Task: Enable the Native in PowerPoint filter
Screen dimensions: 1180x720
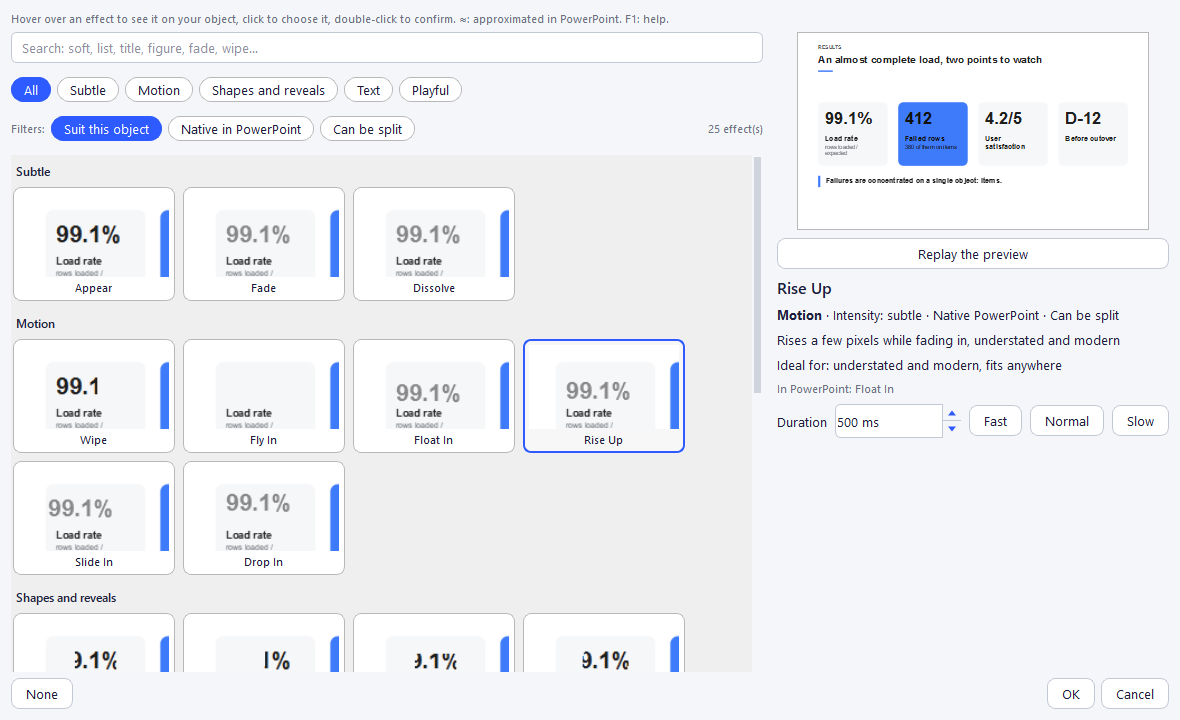Action: 241,129
